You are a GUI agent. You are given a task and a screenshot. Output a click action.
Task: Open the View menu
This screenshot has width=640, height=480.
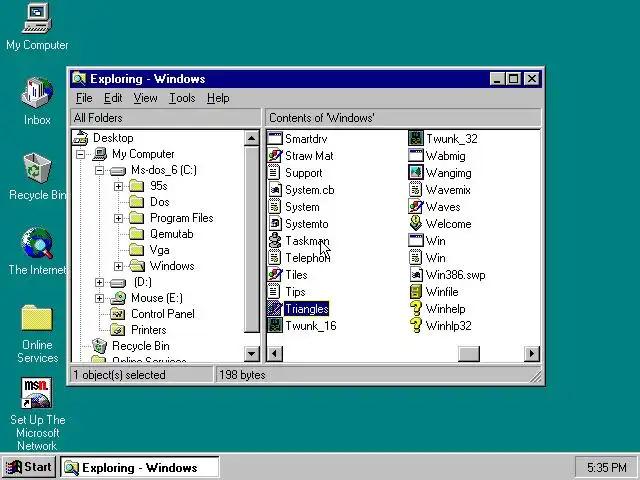(145, 98)
